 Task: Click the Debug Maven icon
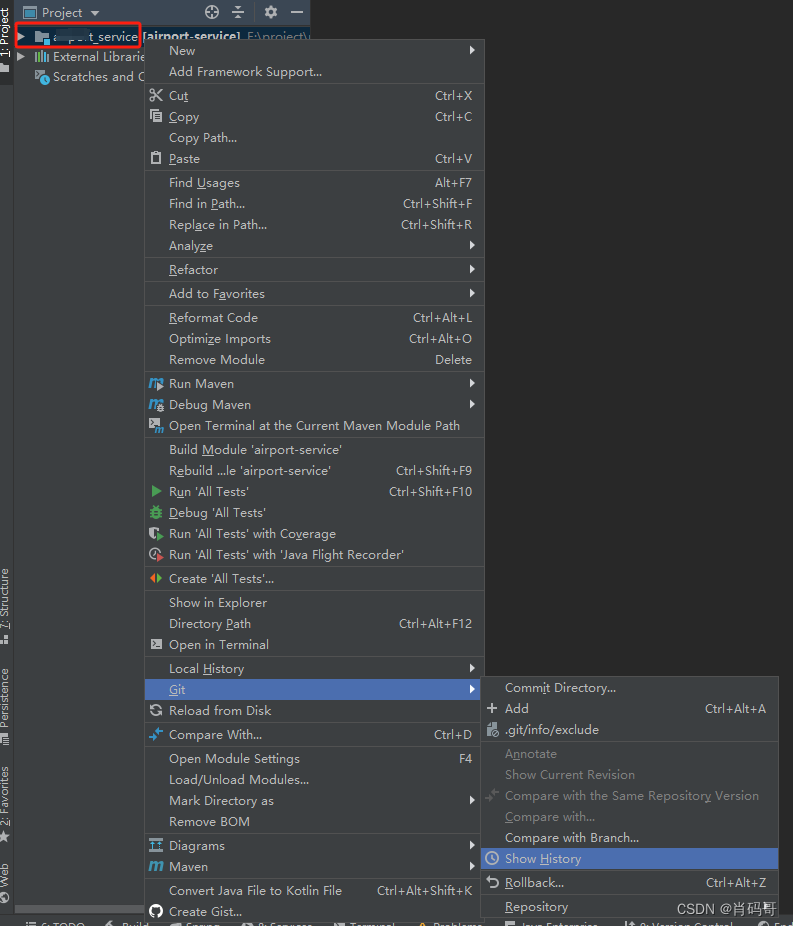point(156,405)
